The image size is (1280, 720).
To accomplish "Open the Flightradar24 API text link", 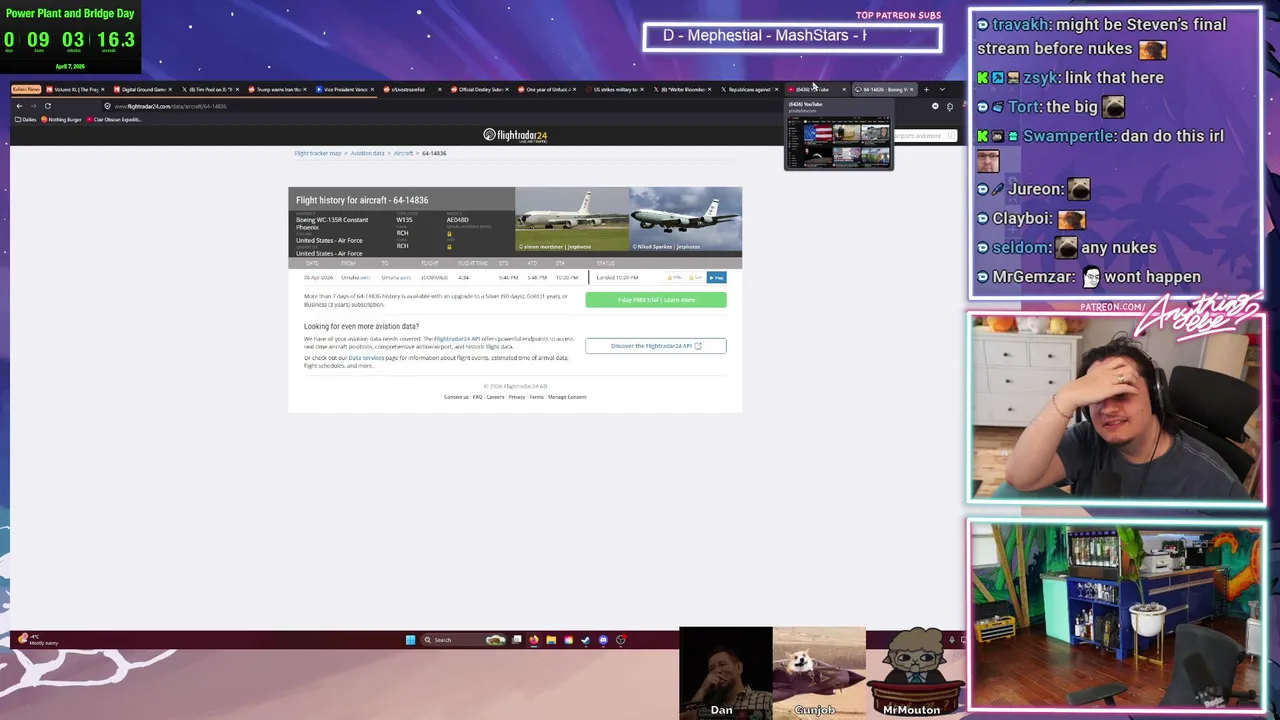I will pos(457,339).
